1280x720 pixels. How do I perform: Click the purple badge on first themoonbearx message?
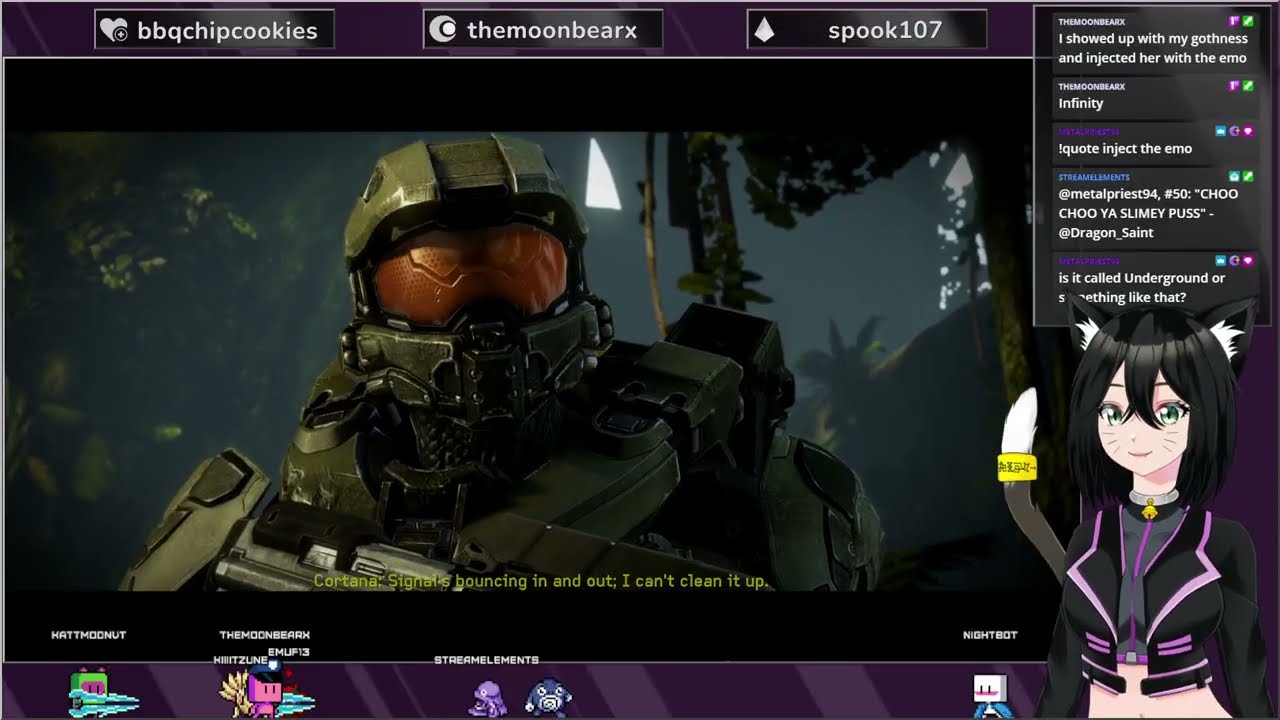pyautogui.click(x=1235, y=21)
